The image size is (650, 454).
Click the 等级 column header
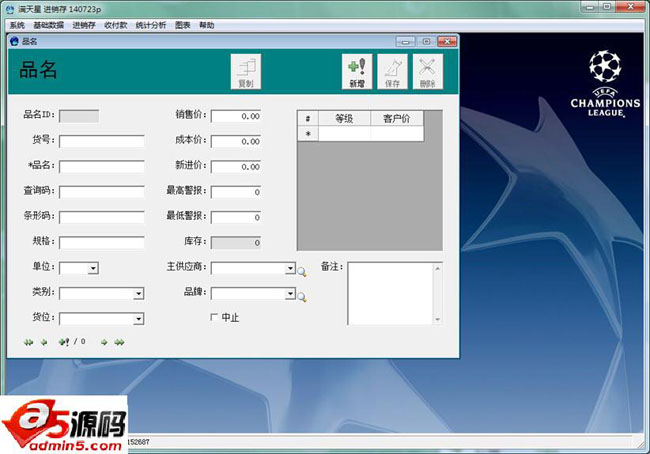[344, 119]
